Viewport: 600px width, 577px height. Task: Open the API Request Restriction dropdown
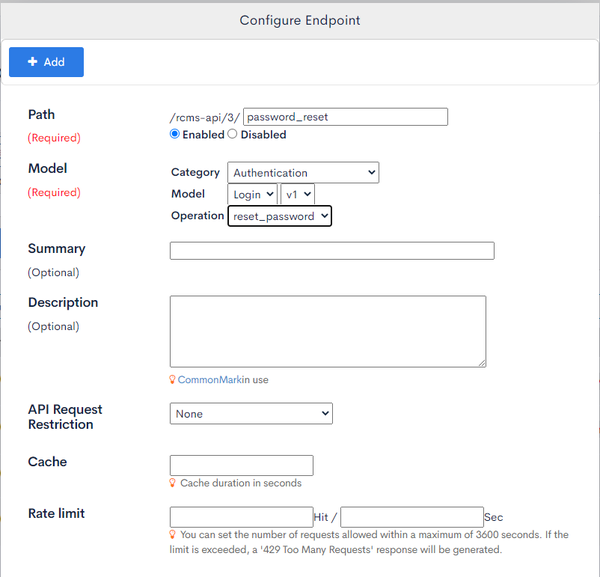pyautogui.click(x=251, y=414)
